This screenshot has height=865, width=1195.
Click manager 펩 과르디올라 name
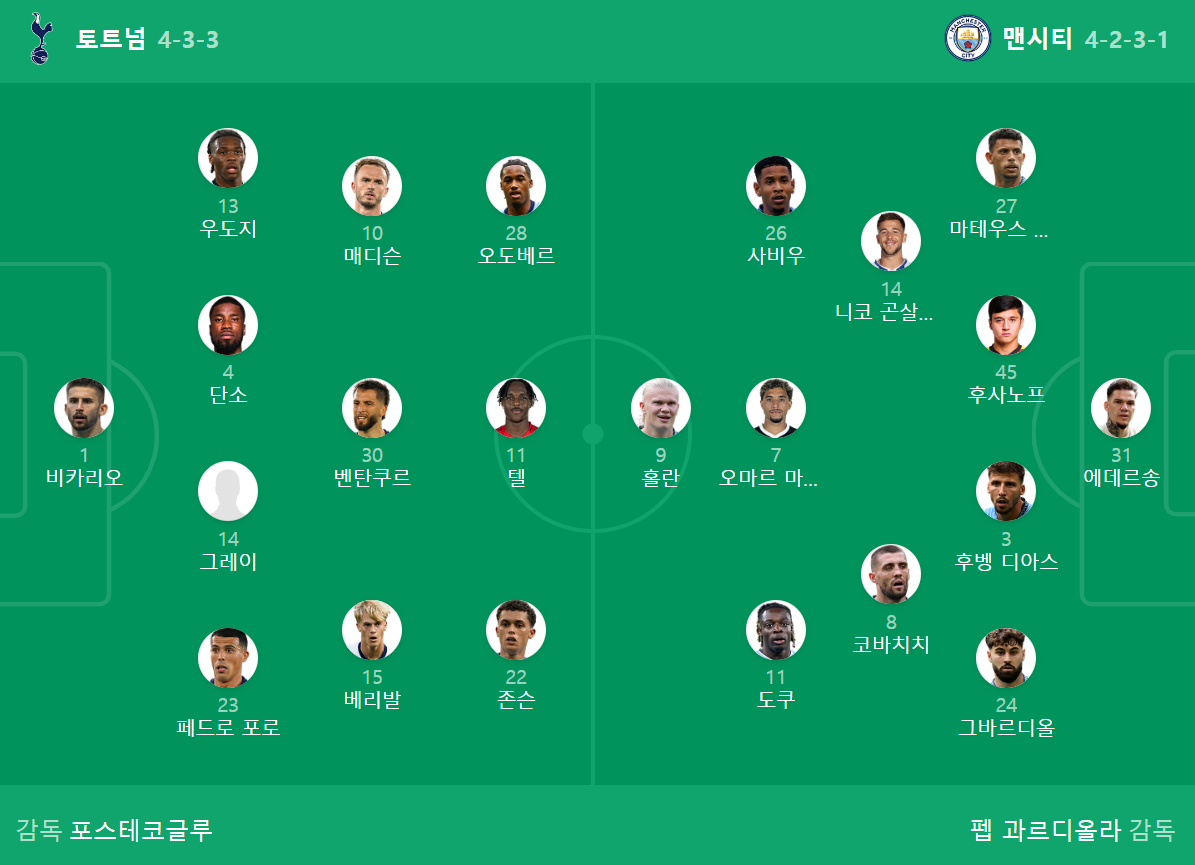pyautogui.click(x=1045, y=829)
